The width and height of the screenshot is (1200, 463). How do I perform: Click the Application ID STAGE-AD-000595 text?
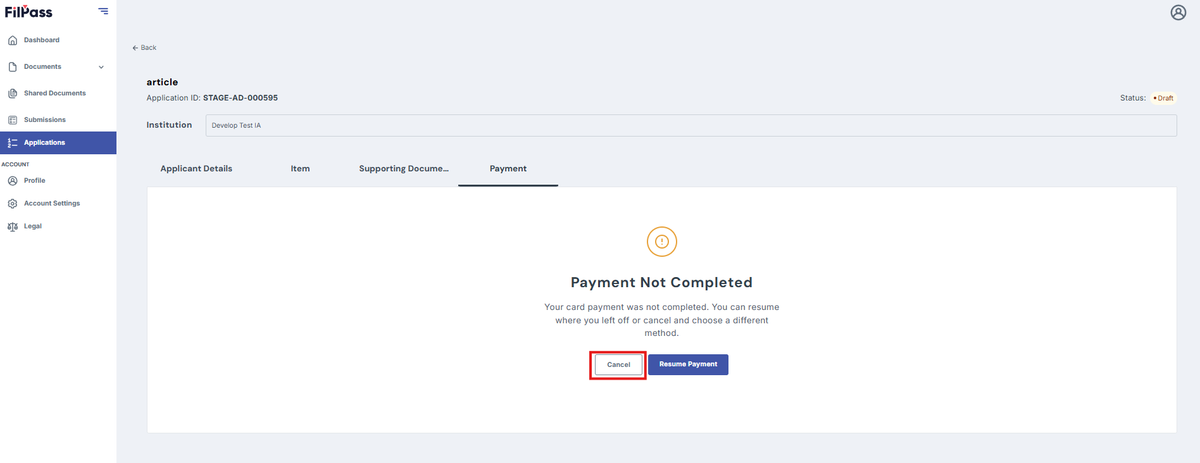click(x=212, y=98)
